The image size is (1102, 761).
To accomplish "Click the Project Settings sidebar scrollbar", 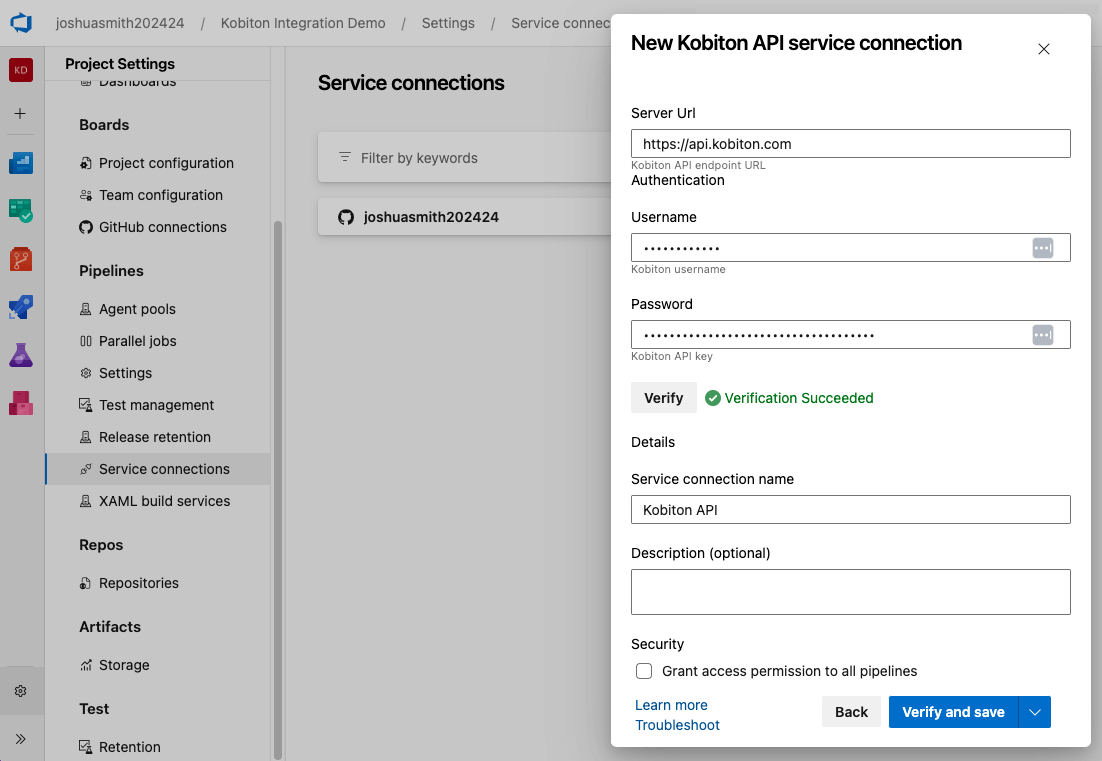I will (x=278, y=490).
